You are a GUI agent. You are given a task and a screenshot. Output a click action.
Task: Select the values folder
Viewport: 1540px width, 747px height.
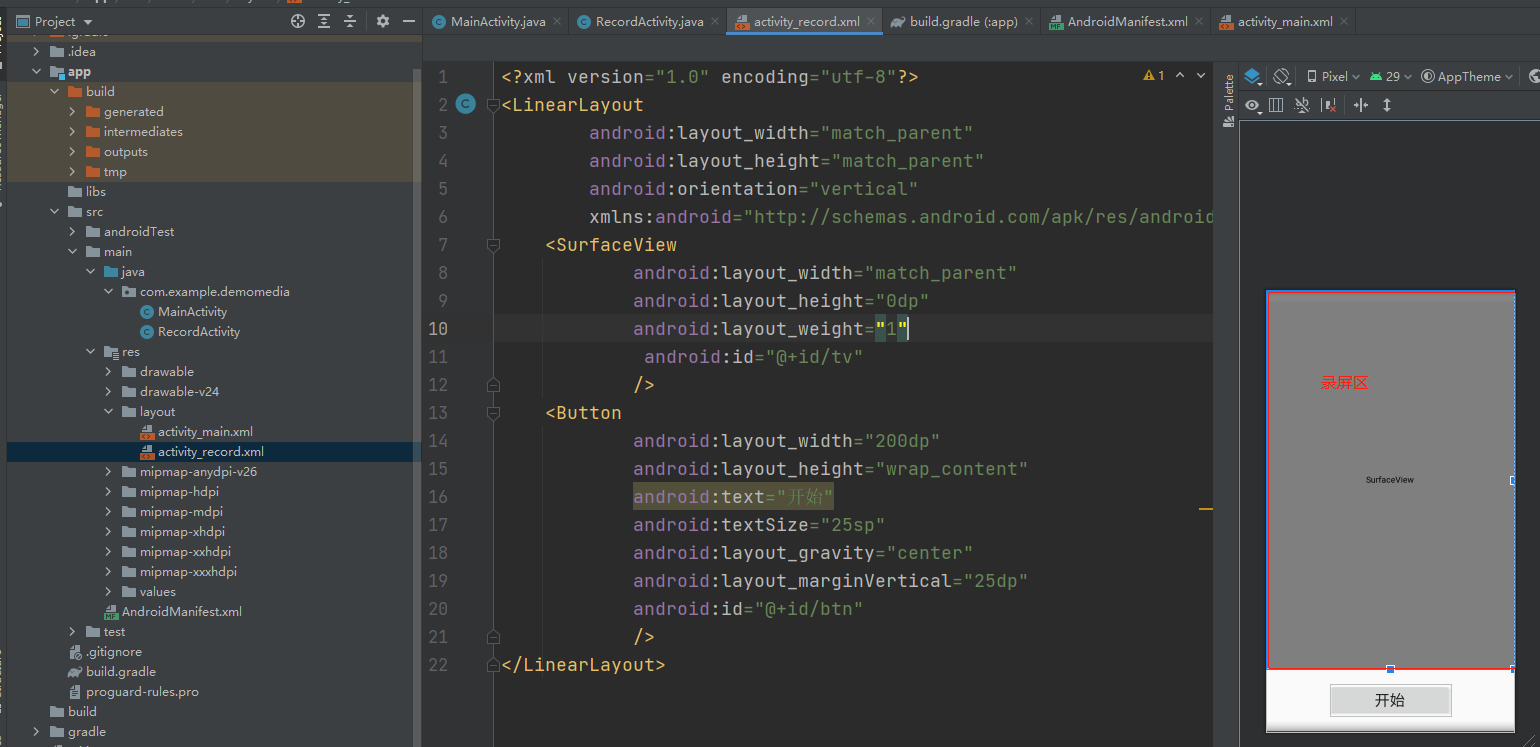[148, 592]
